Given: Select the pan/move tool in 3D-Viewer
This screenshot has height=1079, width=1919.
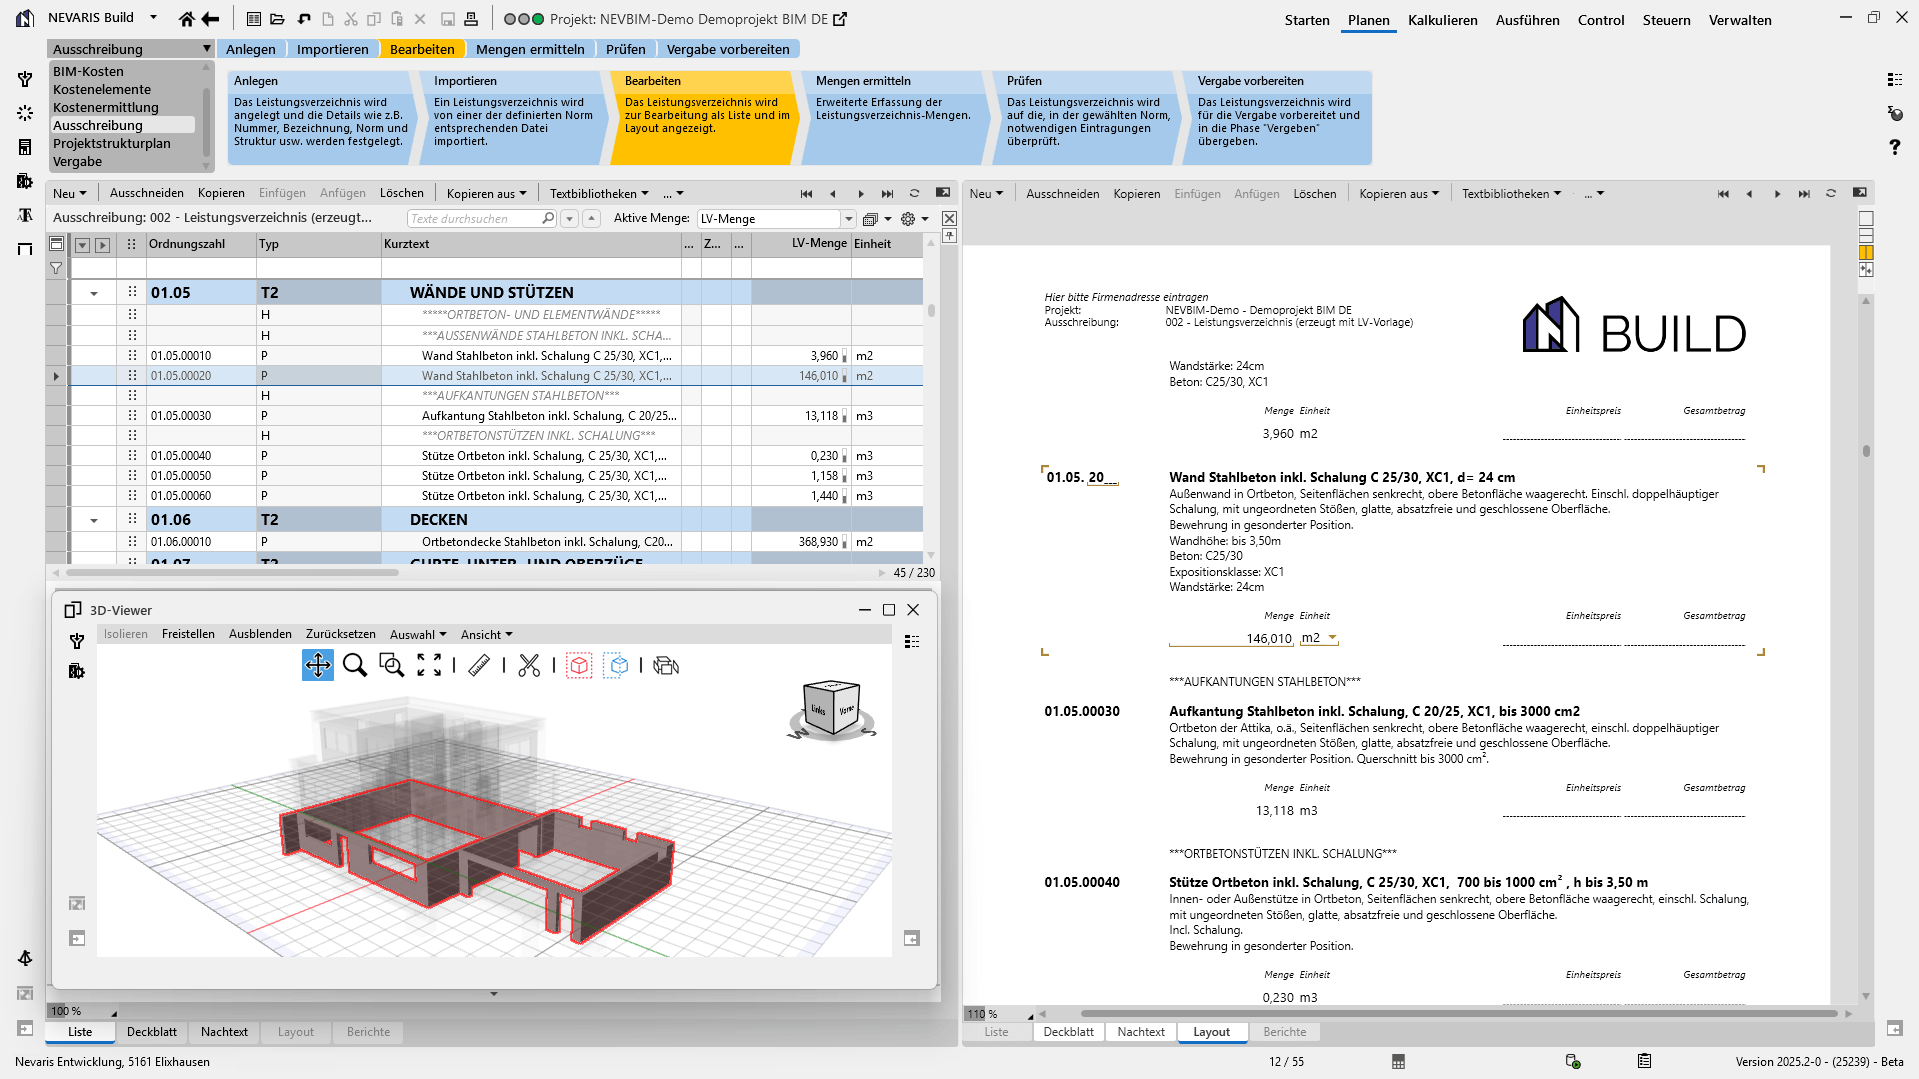Looking at the screenshot, I should (x=318, y=665).
